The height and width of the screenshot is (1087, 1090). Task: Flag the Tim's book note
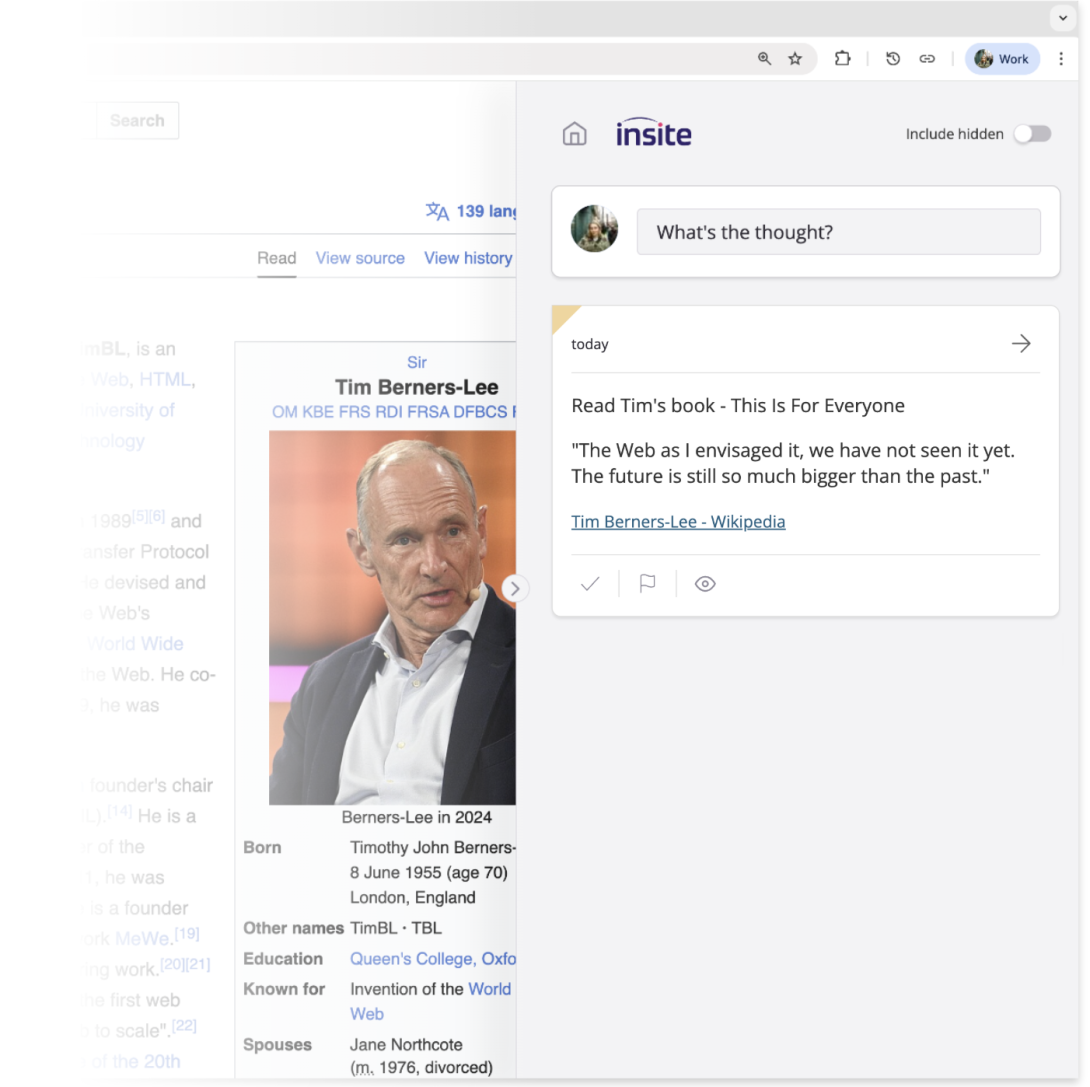point(647,583)
